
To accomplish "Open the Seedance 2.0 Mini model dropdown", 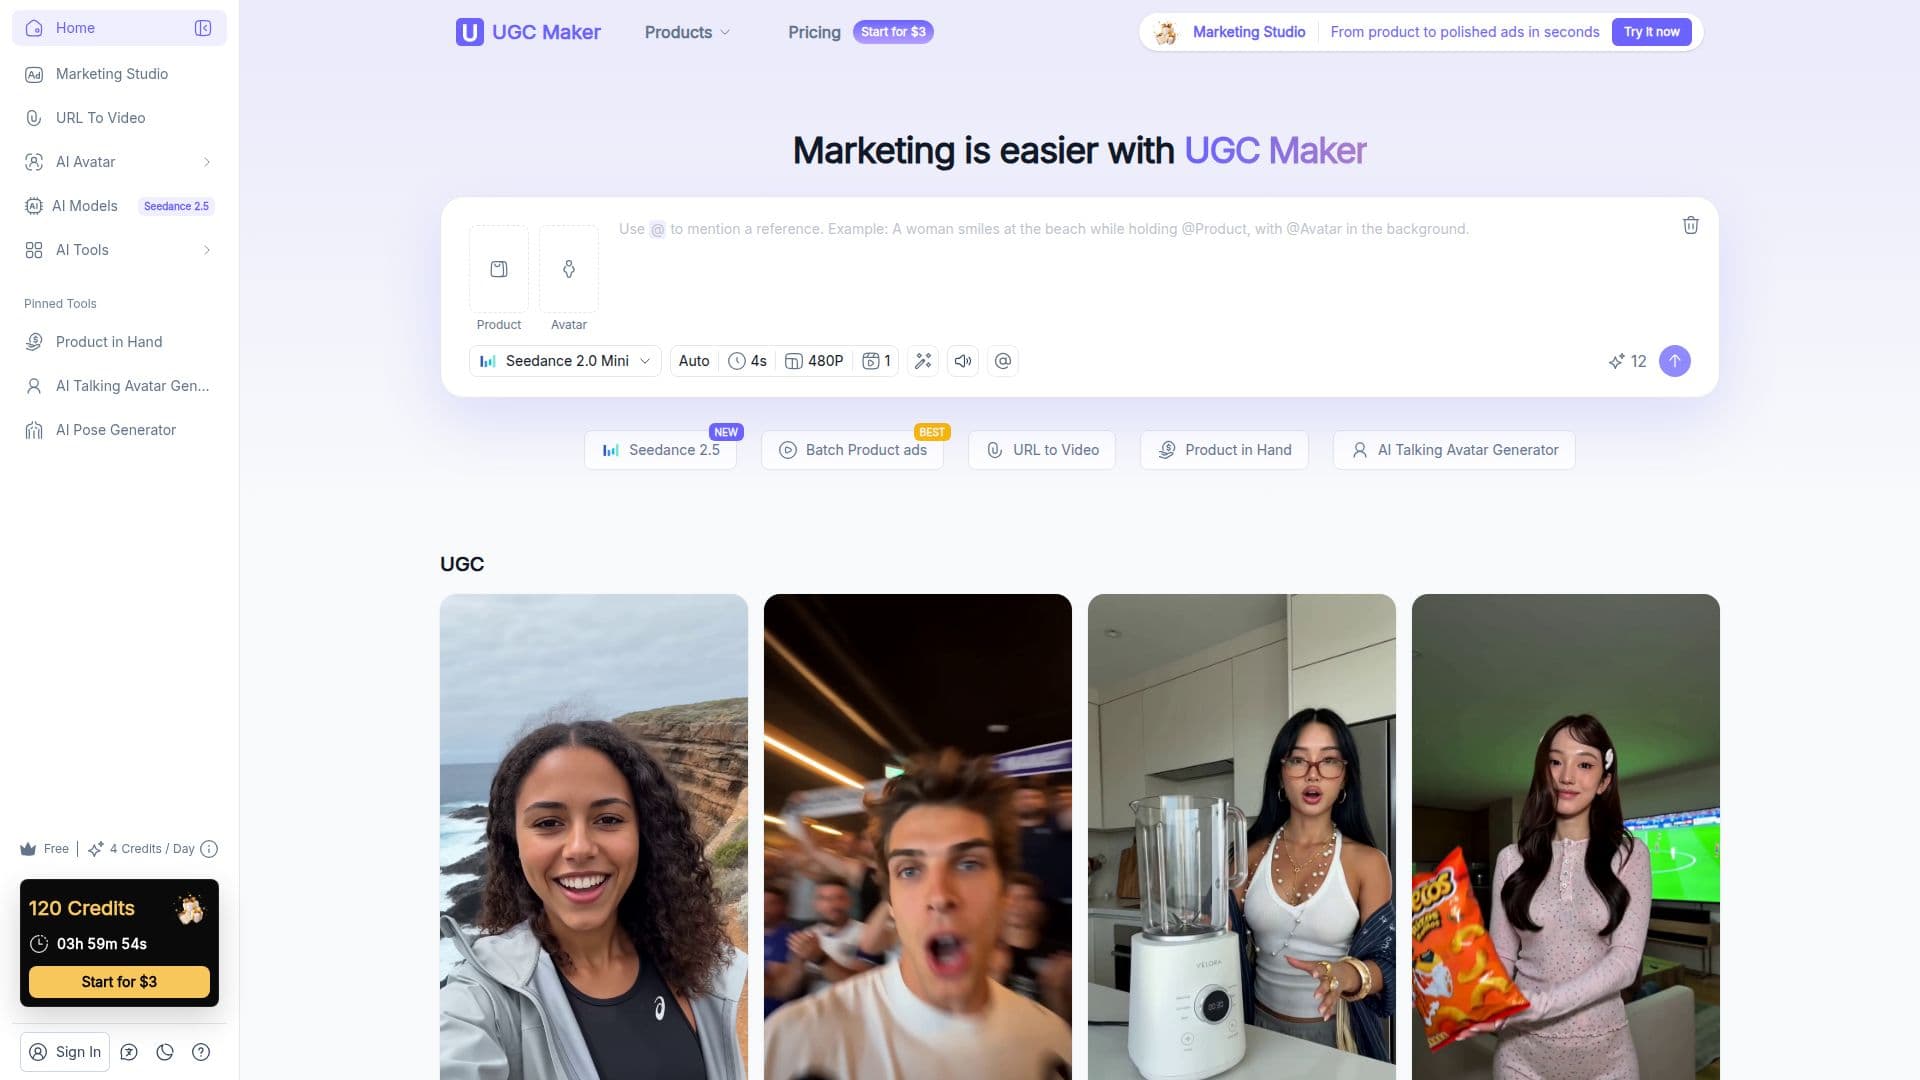I will pyautogui.click(x=565, y=361).
